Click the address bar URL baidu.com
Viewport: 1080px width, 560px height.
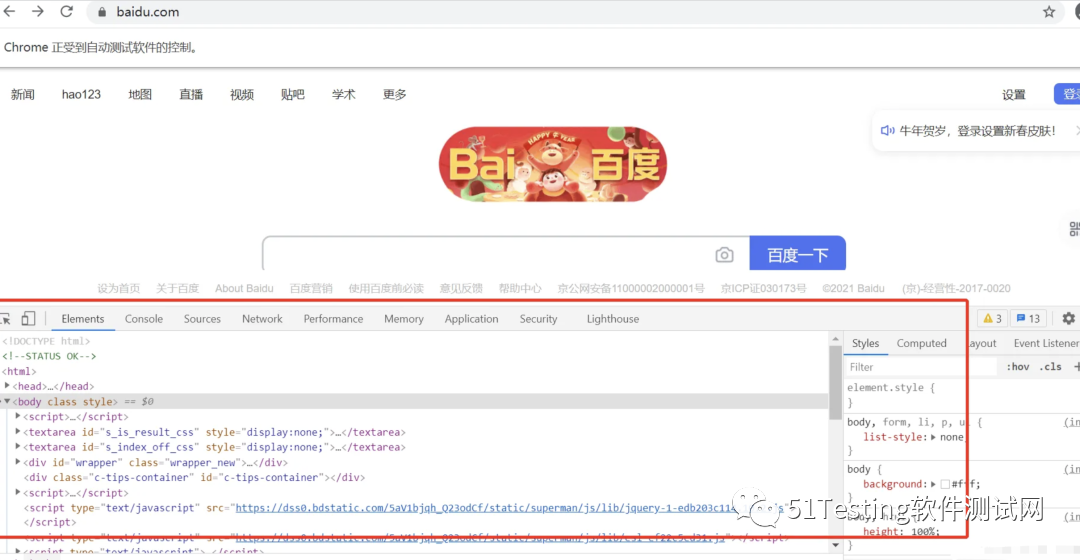[147, 12]
